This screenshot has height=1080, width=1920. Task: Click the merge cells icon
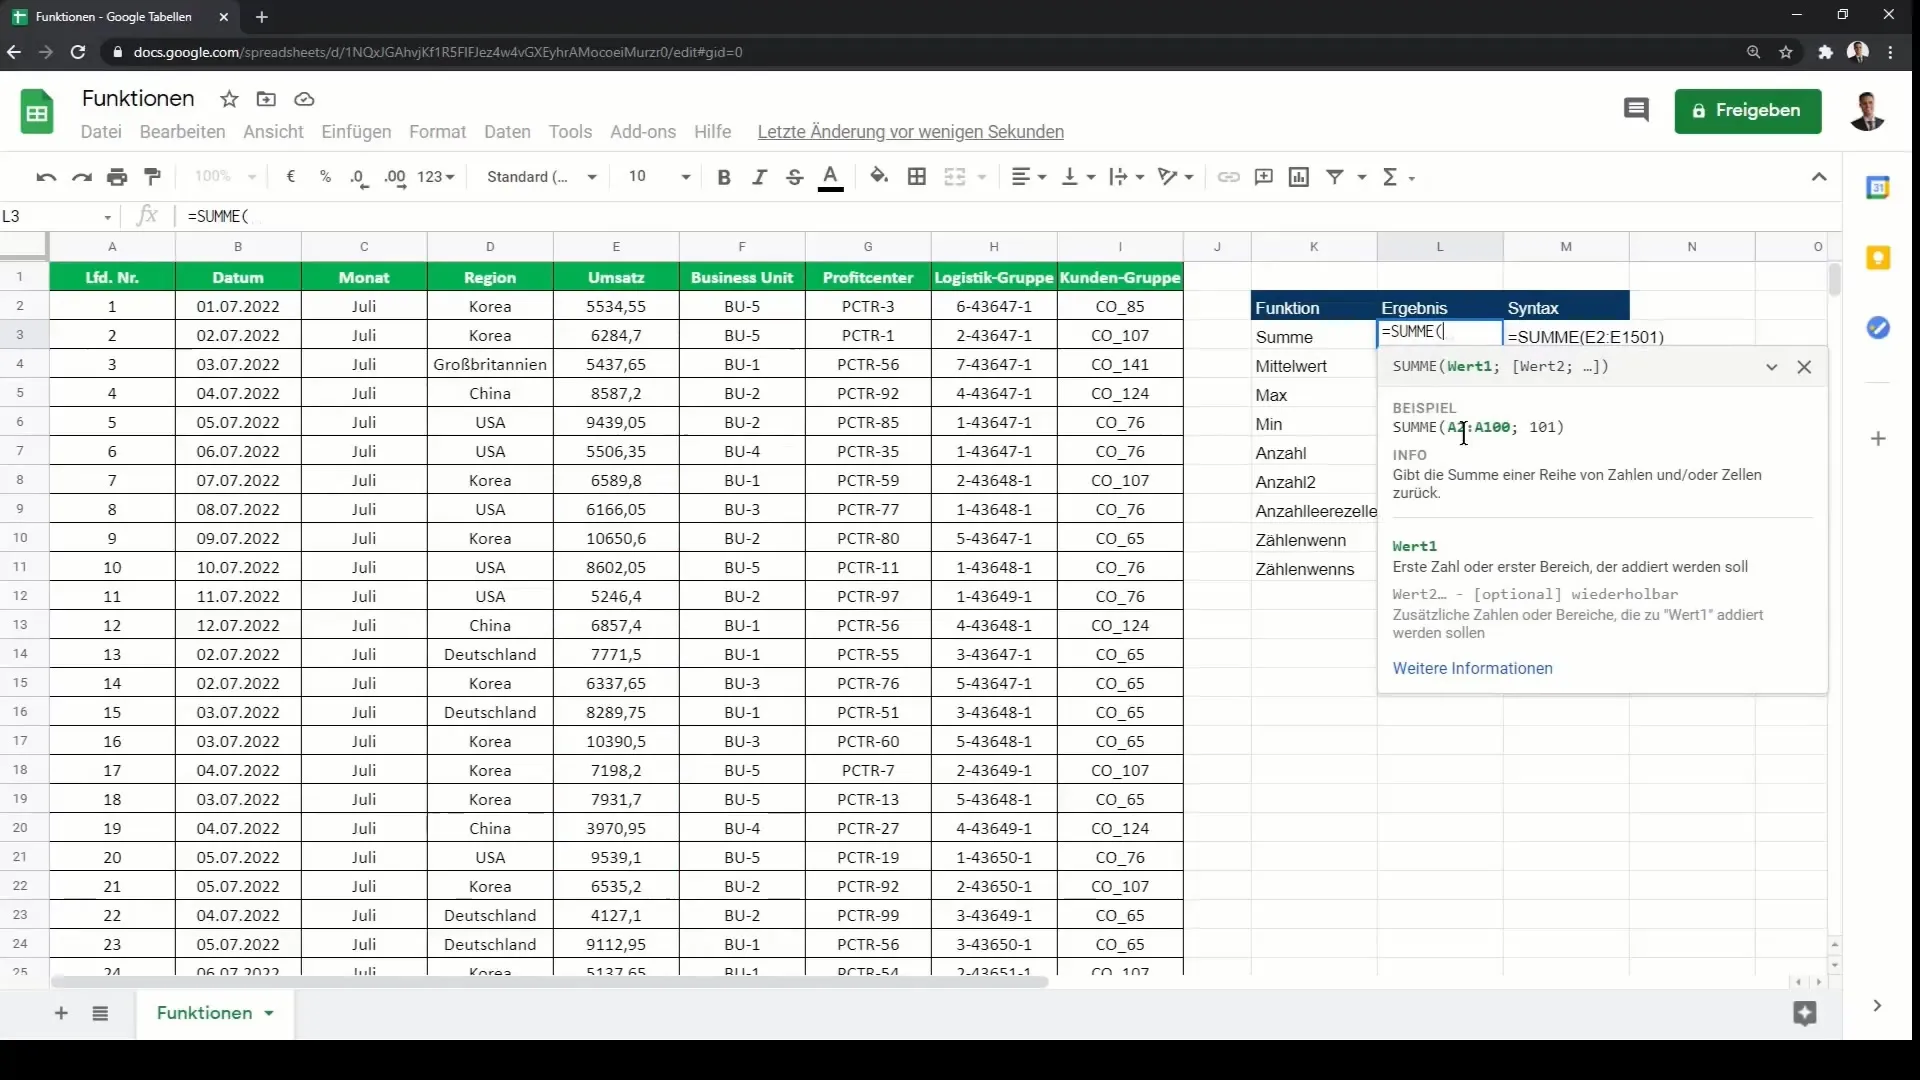955,177
